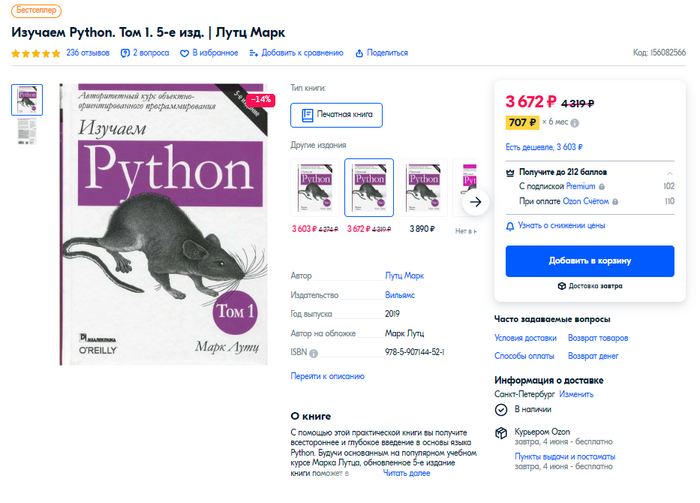Expand book description with Читать далее
The width and height of the screenshot is (700, 503).
[406, 473]
